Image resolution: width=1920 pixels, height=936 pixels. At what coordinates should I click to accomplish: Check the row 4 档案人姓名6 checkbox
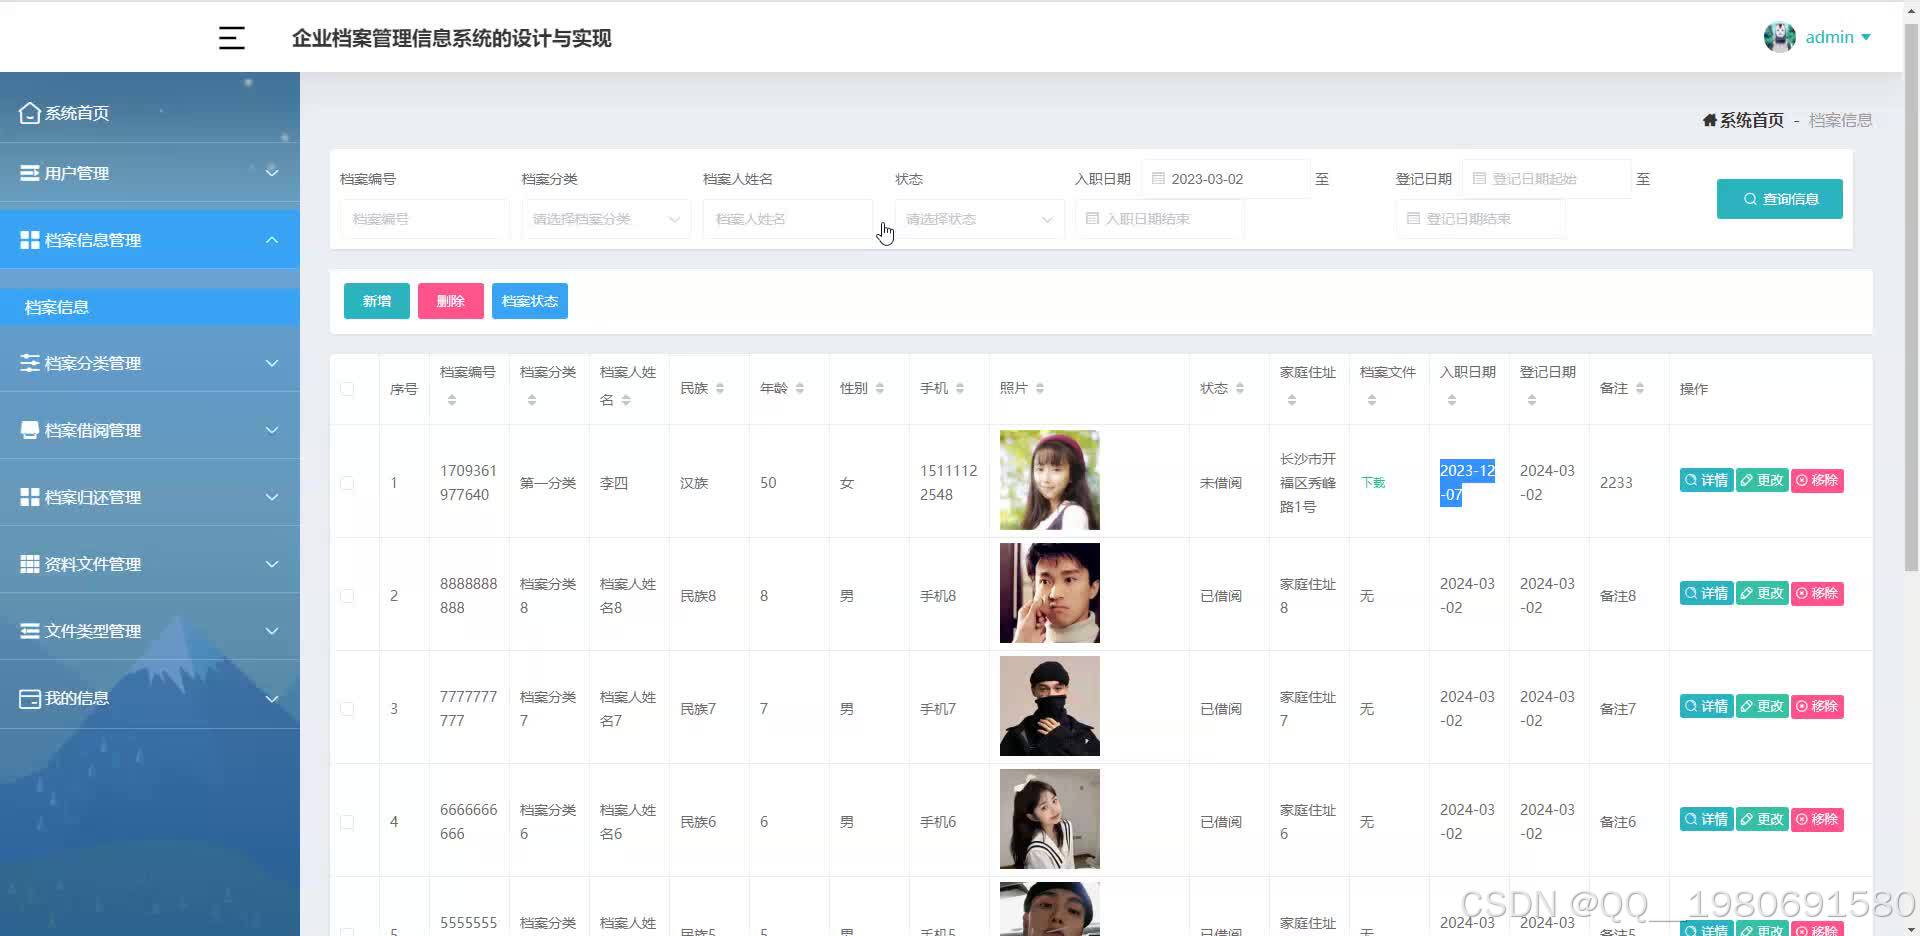tap(347, 822)
